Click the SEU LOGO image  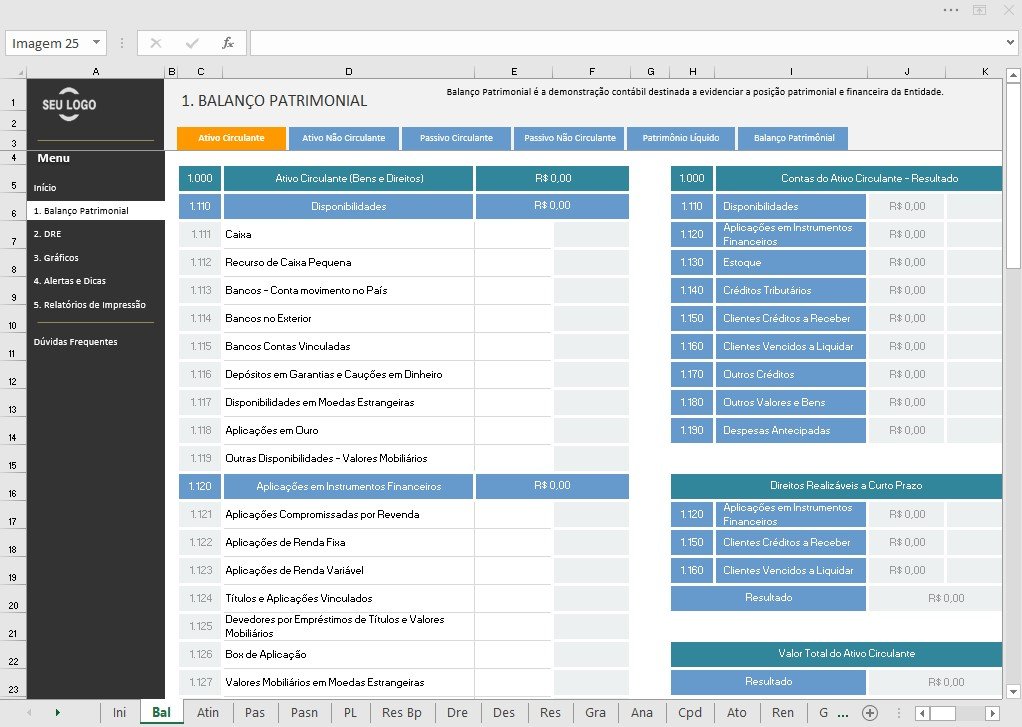click(x=69, y=104)
